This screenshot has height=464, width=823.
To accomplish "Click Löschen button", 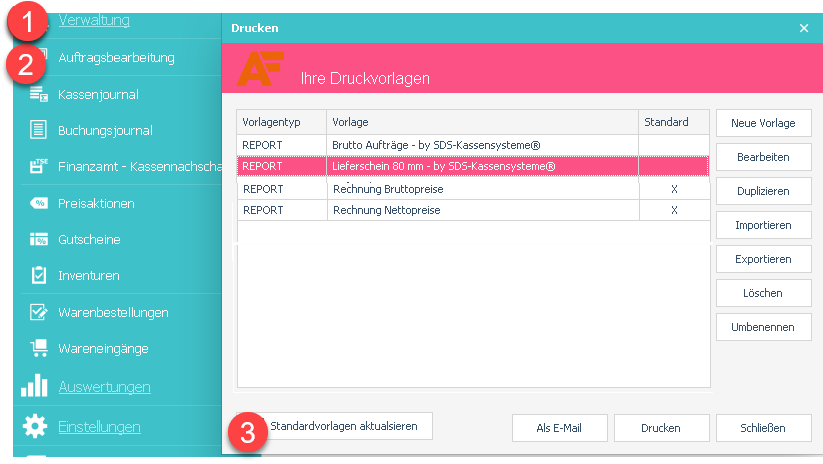I will [763, 293].
